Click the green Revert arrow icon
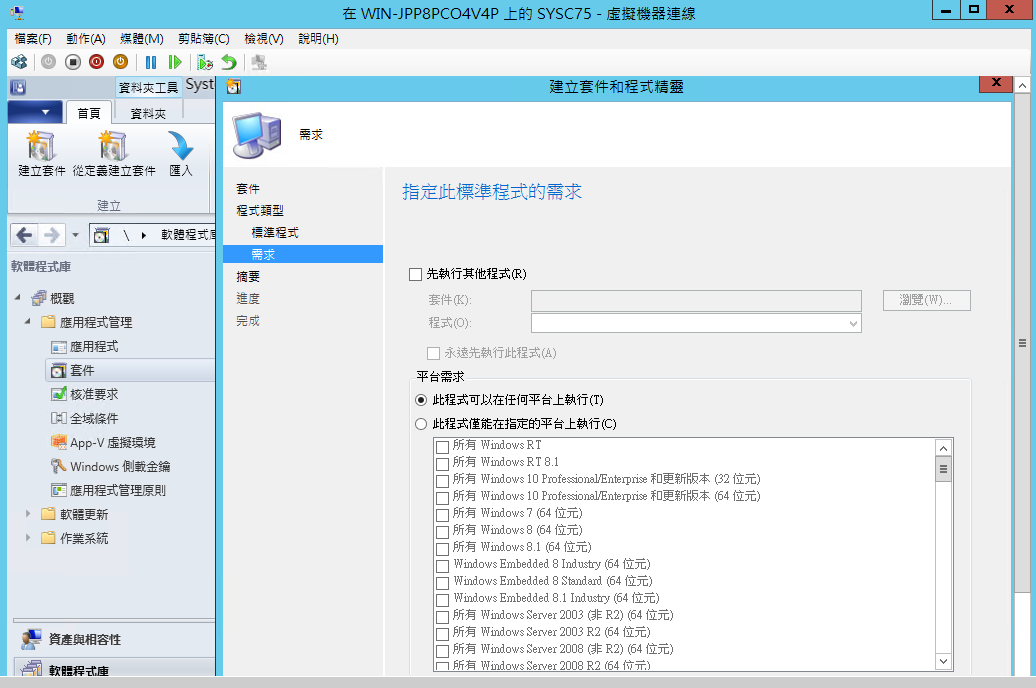 229,62
